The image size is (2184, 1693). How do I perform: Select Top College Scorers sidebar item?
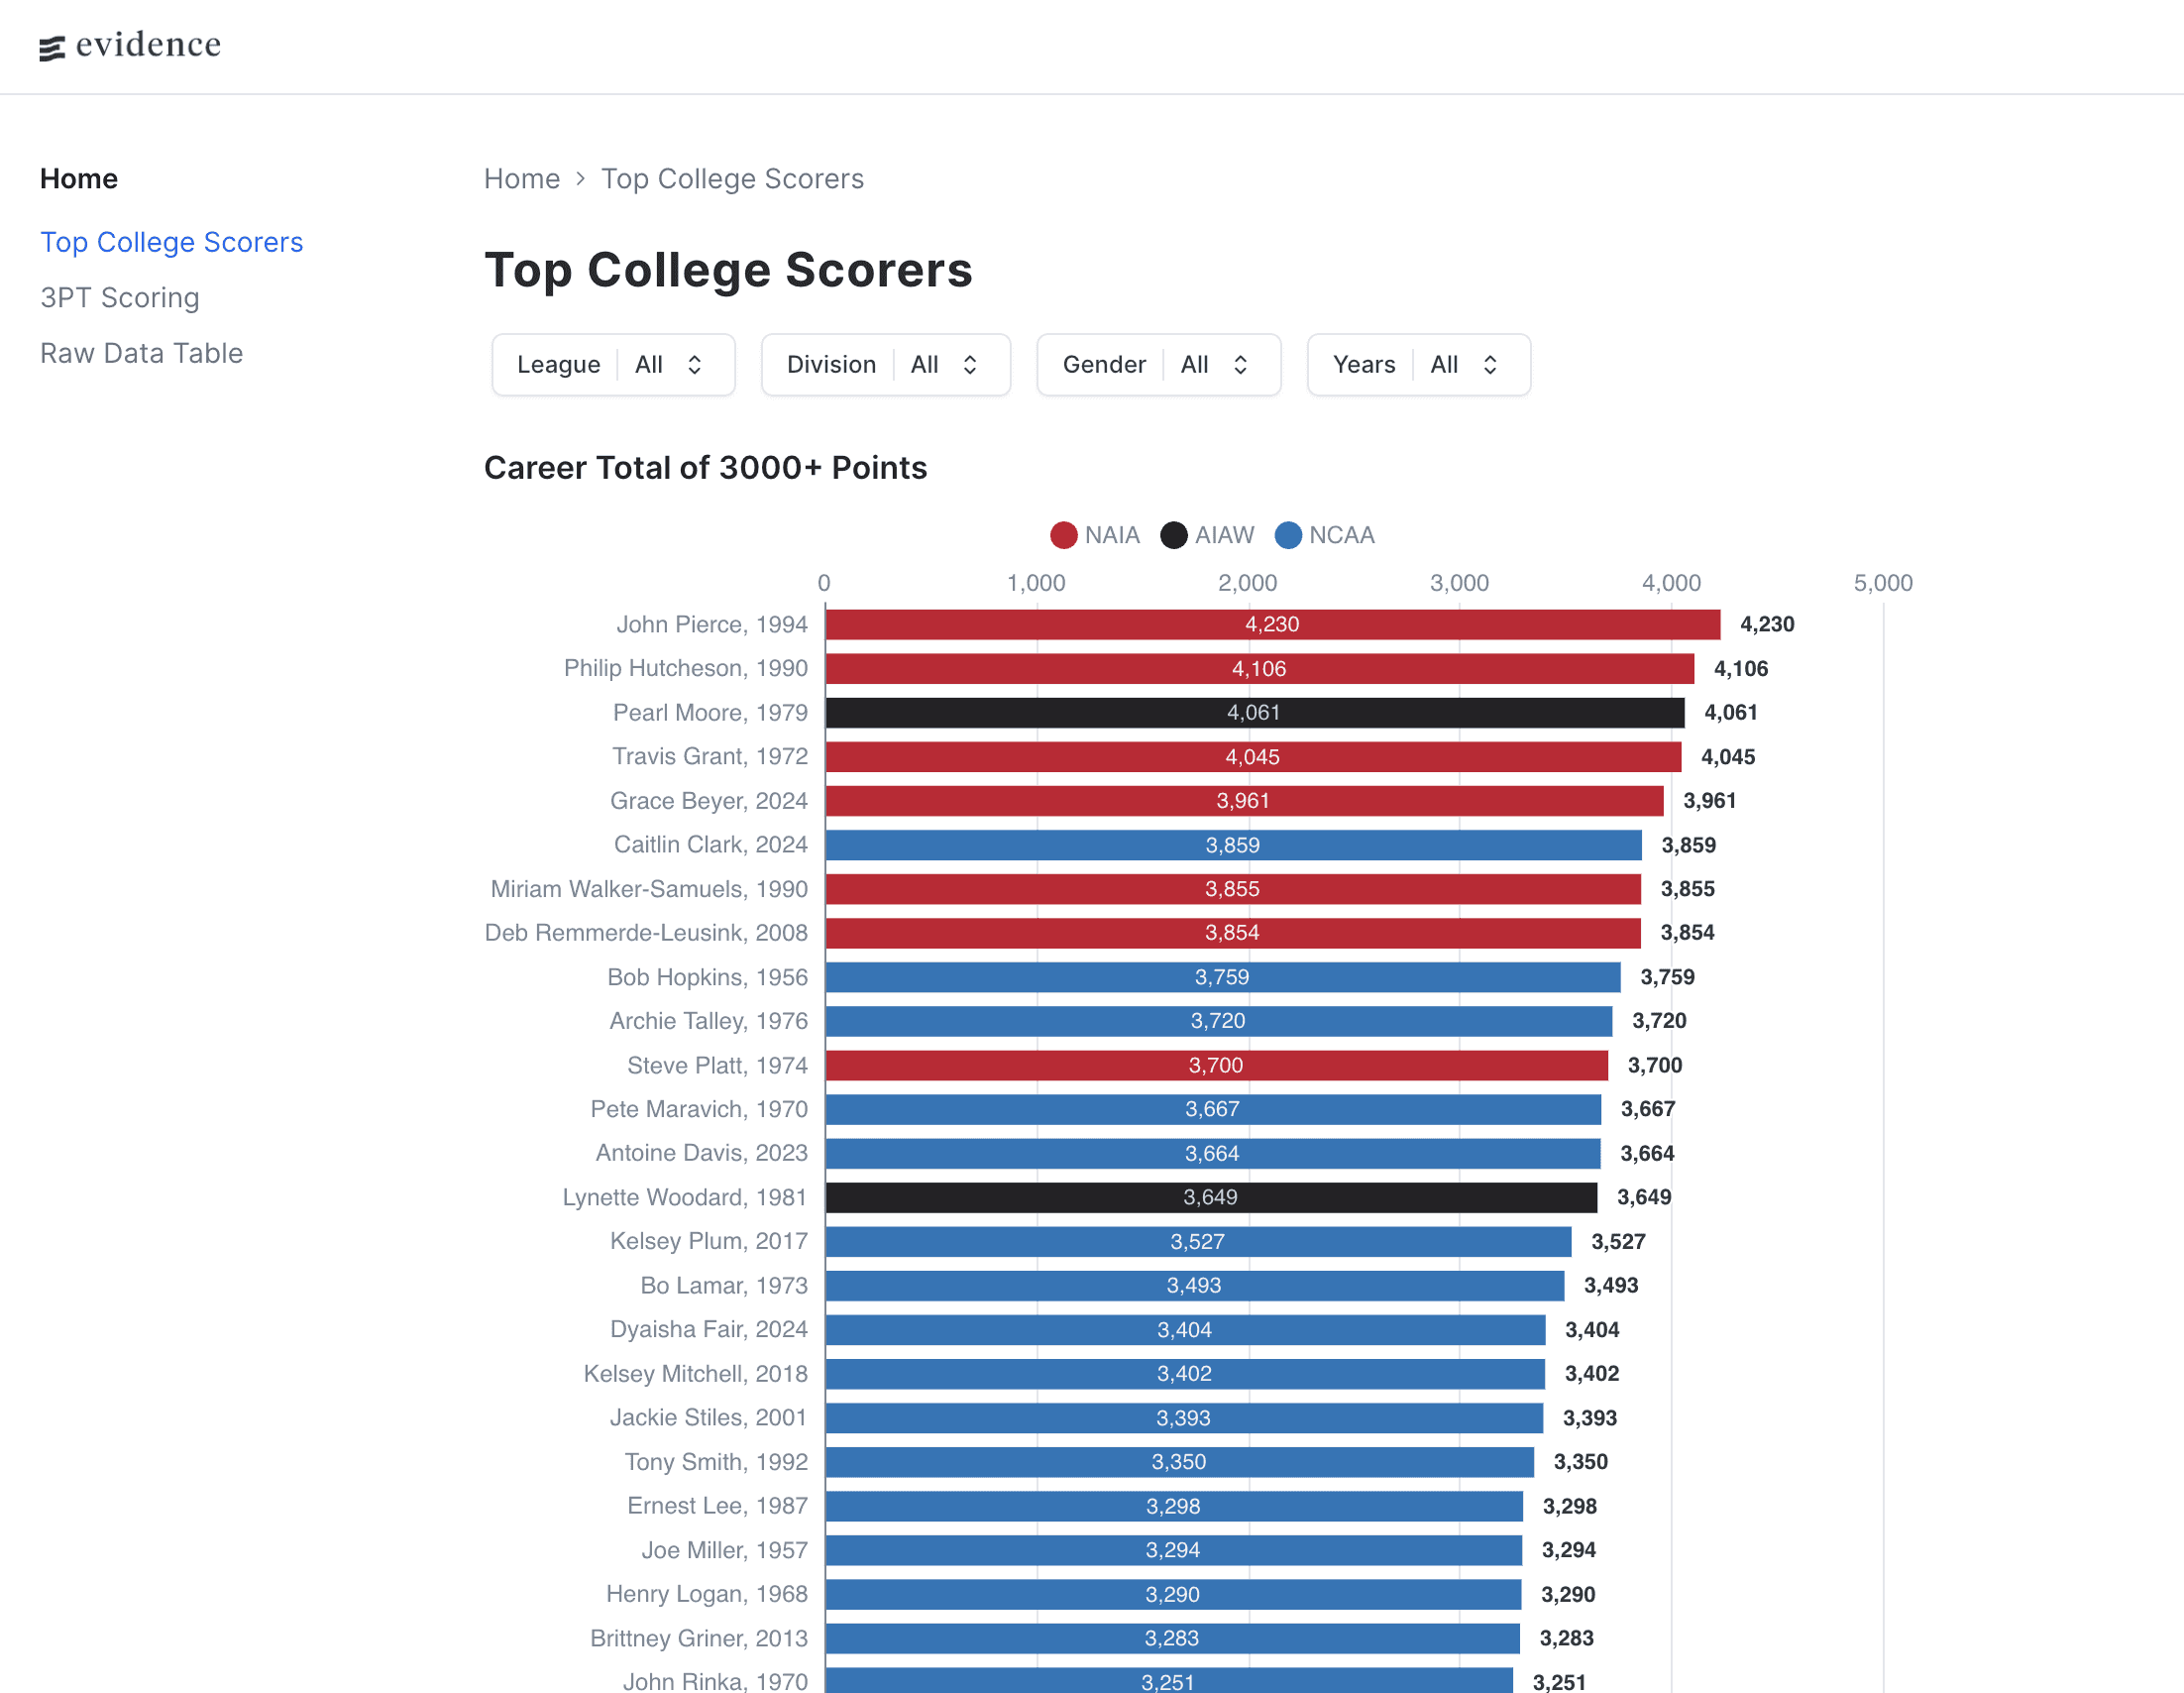tap(171, 242)
